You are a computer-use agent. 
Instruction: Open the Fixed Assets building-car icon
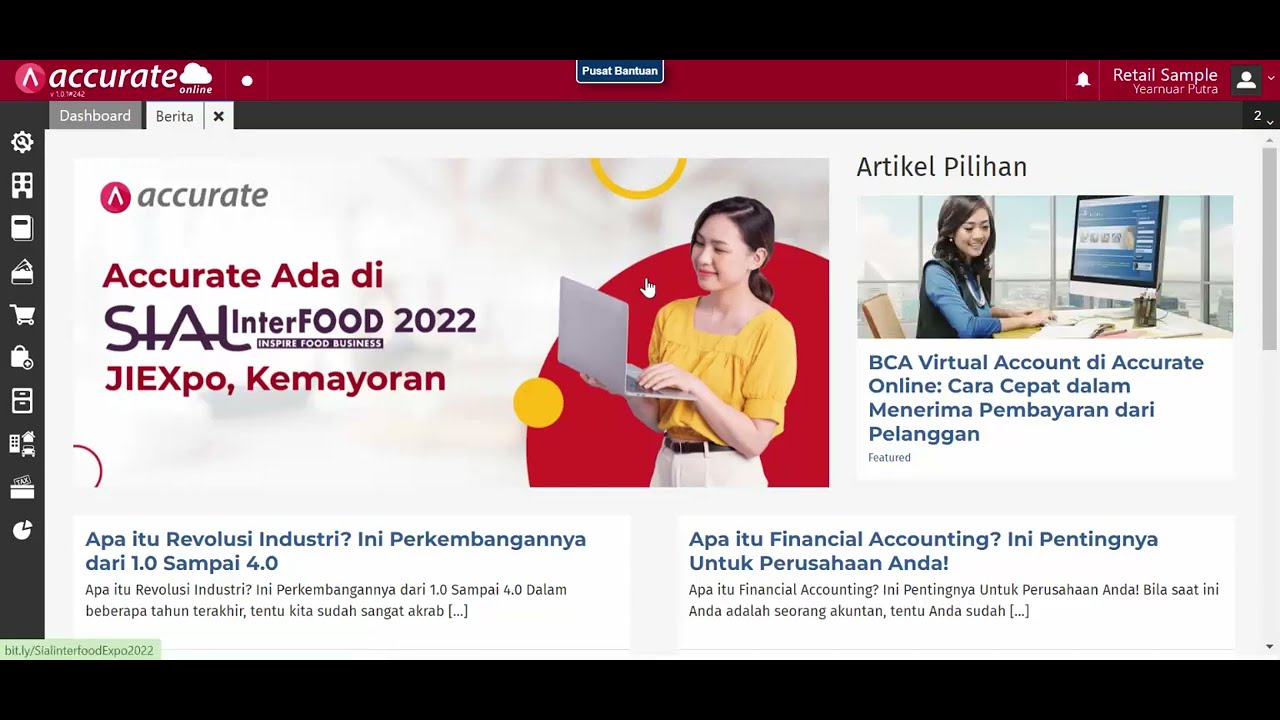pos(22,444)
